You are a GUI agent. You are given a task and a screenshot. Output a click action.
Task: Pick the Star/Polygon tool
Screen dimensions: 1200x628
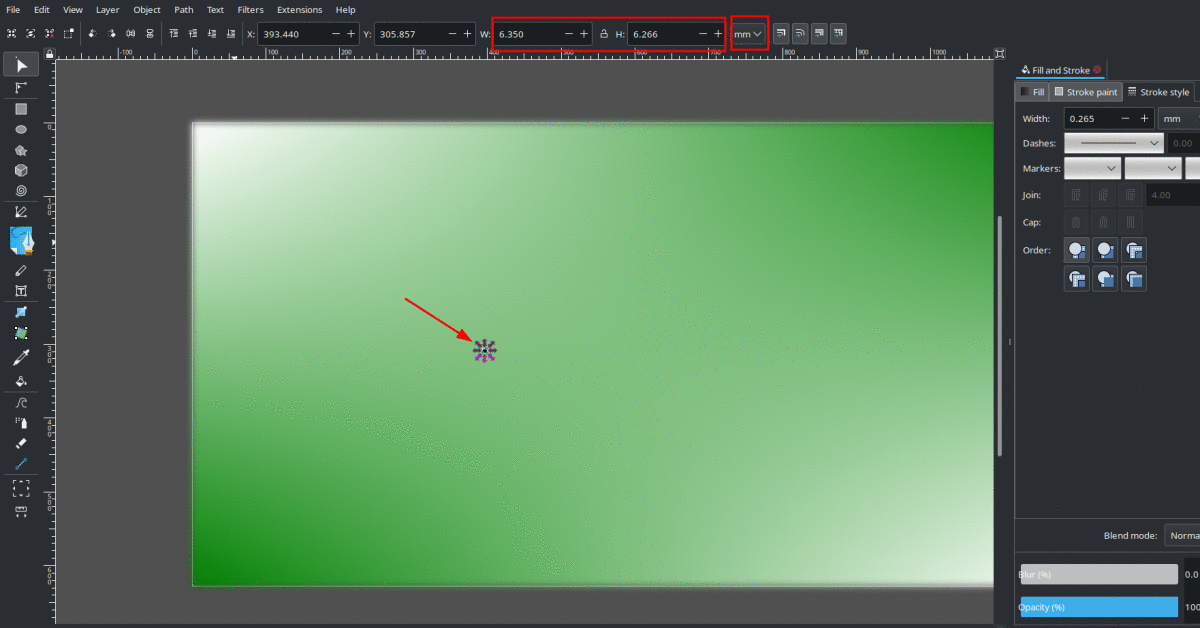pos(21,150)
